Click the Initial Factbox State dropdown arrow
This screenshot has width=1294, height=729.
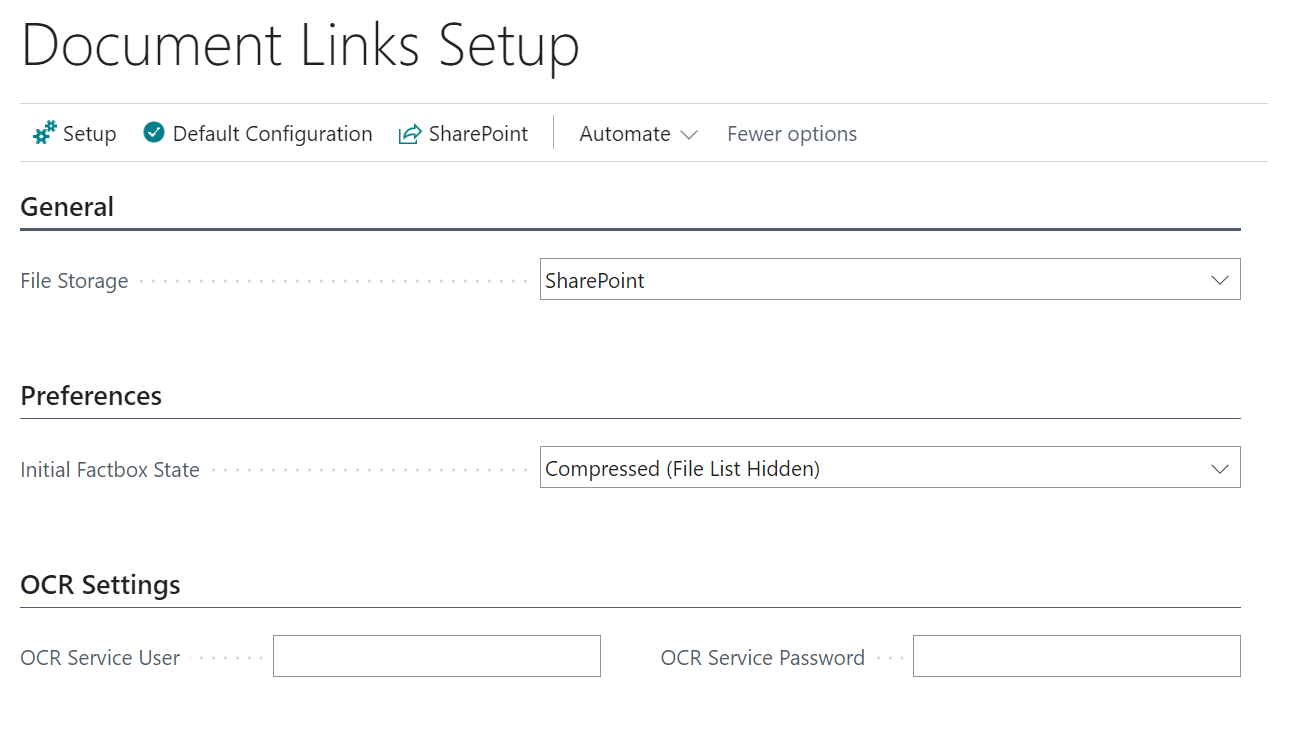(x=1219, y=468)
